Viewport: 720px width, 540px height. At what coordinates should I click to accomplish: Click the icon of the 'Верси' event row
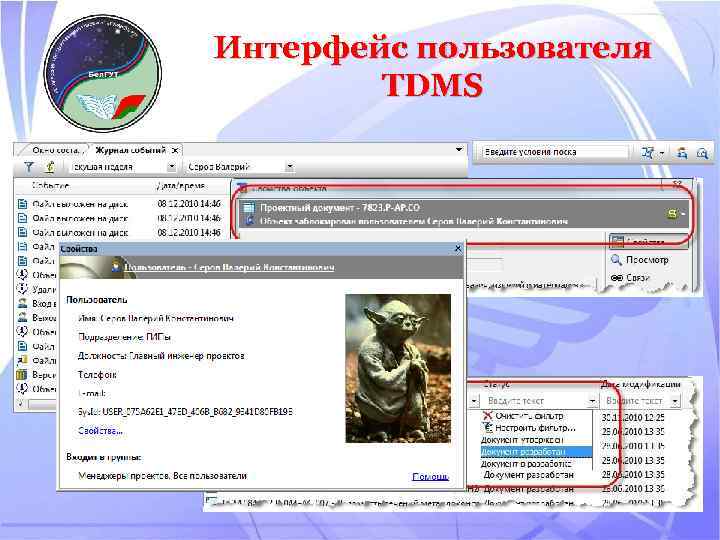click(22, 375)
